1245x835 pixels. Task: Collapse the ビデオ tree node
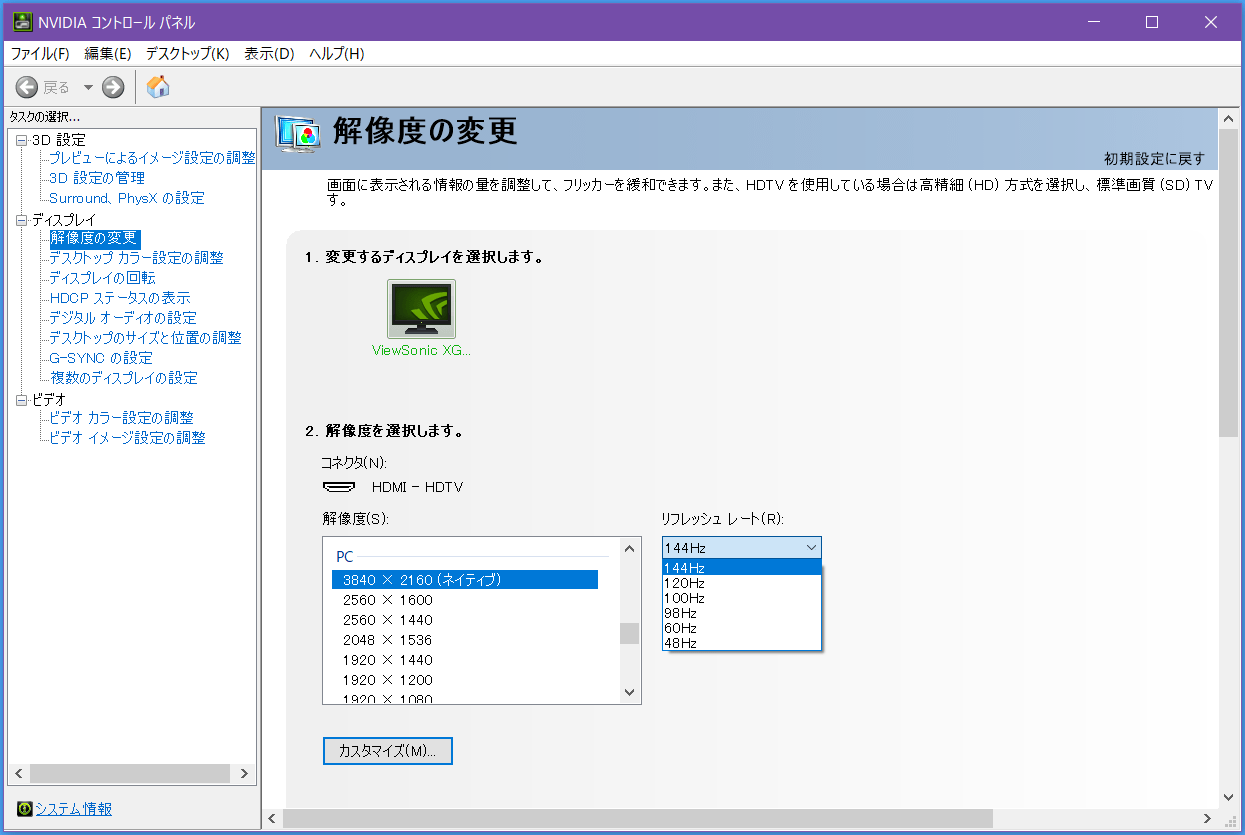pyautogui.click(x=21, y=399)
